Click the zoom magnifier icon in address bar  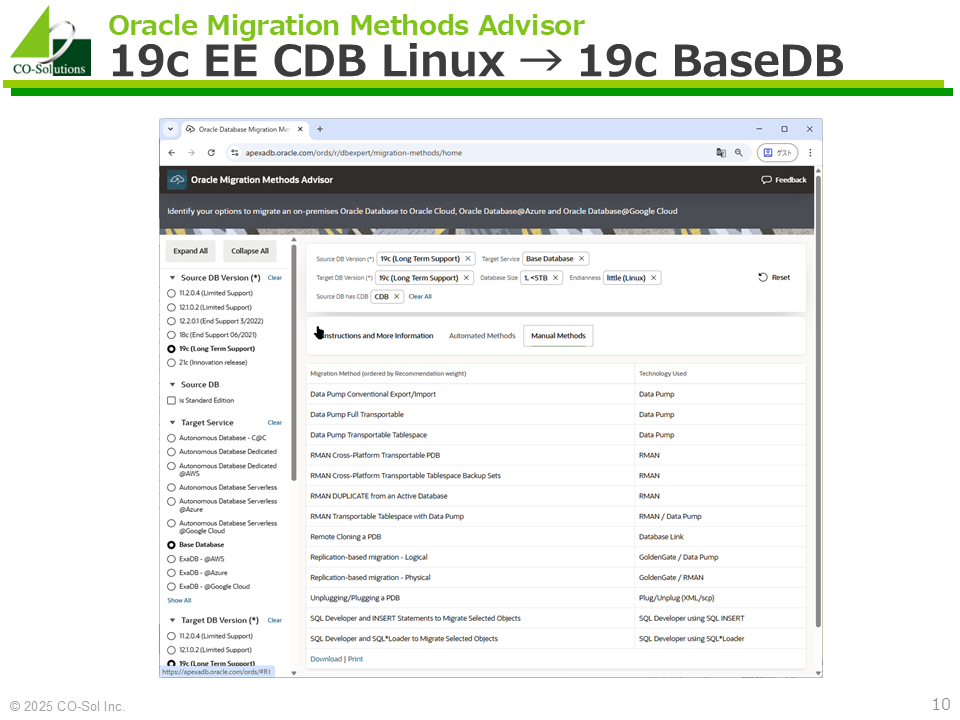739,152
